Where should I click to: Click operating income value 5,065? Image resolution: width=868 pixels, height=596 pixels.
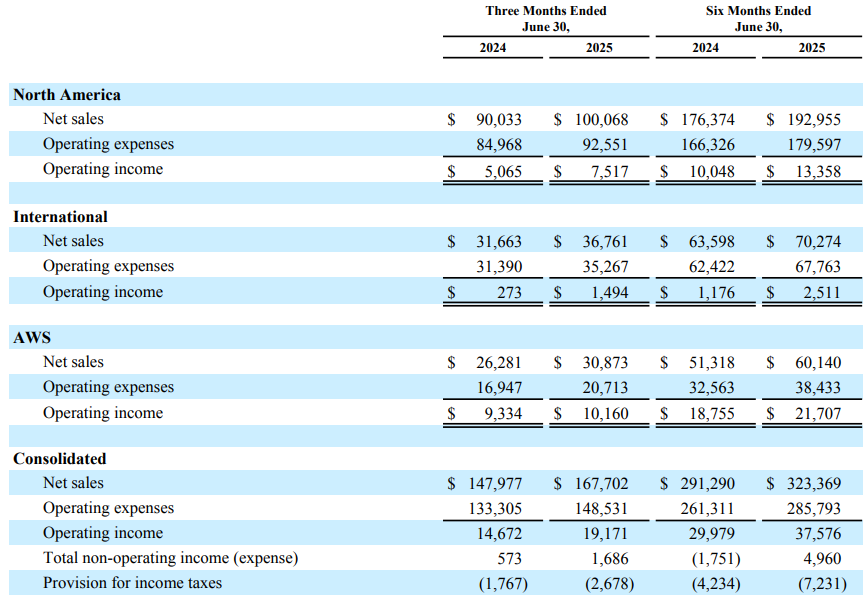tap(503, 172)
